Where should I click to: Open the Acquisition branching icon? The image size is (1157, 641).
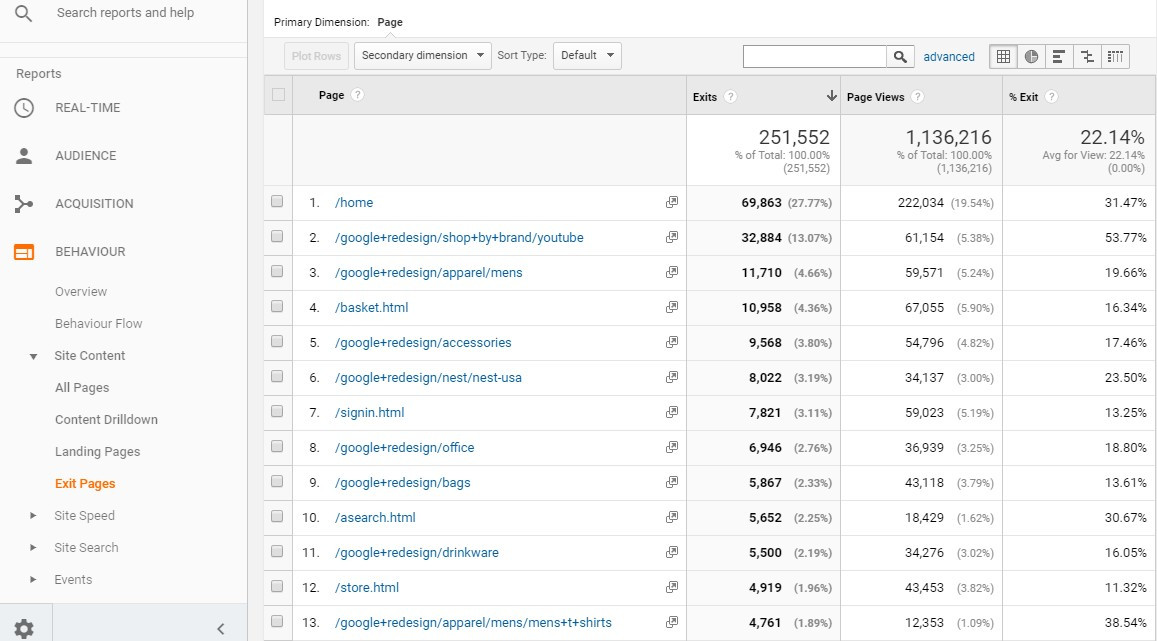pyautogui.click(x=24, y=204)
